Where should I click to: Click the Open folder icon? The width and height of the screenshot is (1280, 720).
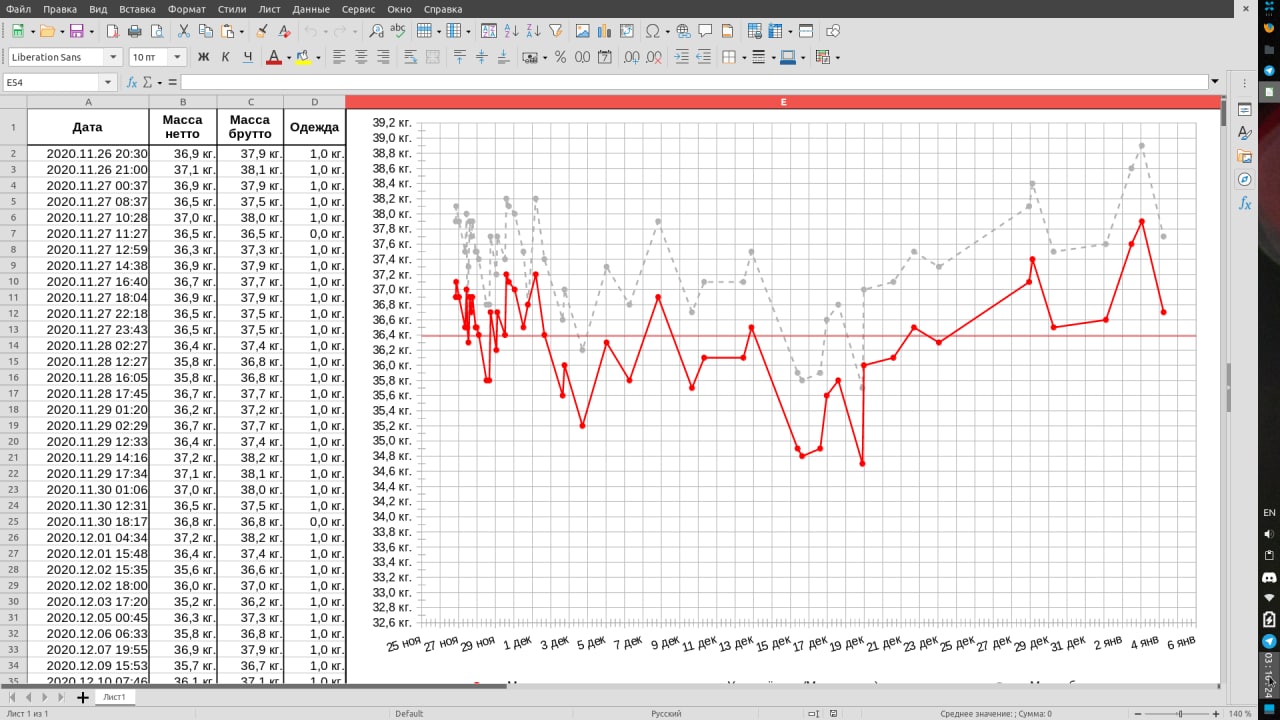coord(46,31)
